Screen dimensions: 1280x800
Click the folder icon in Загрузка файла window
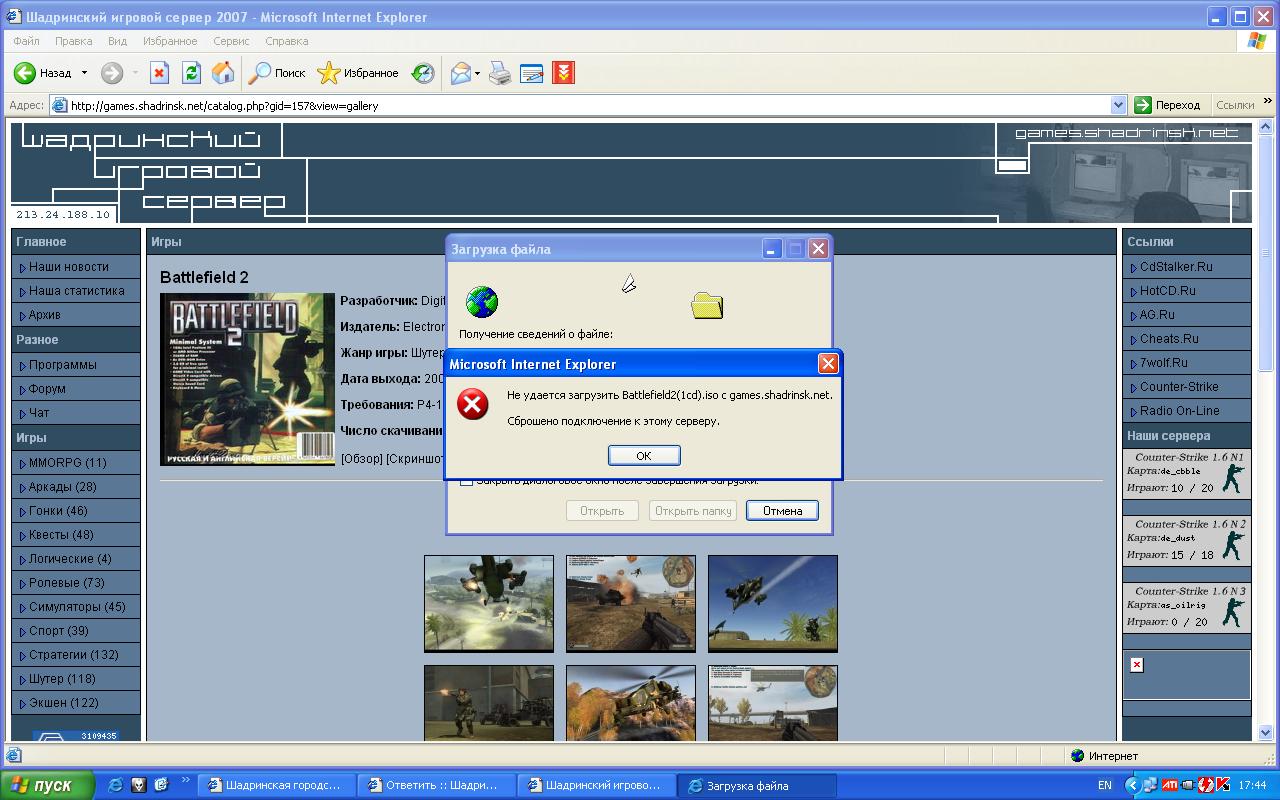tap(707, 305)
